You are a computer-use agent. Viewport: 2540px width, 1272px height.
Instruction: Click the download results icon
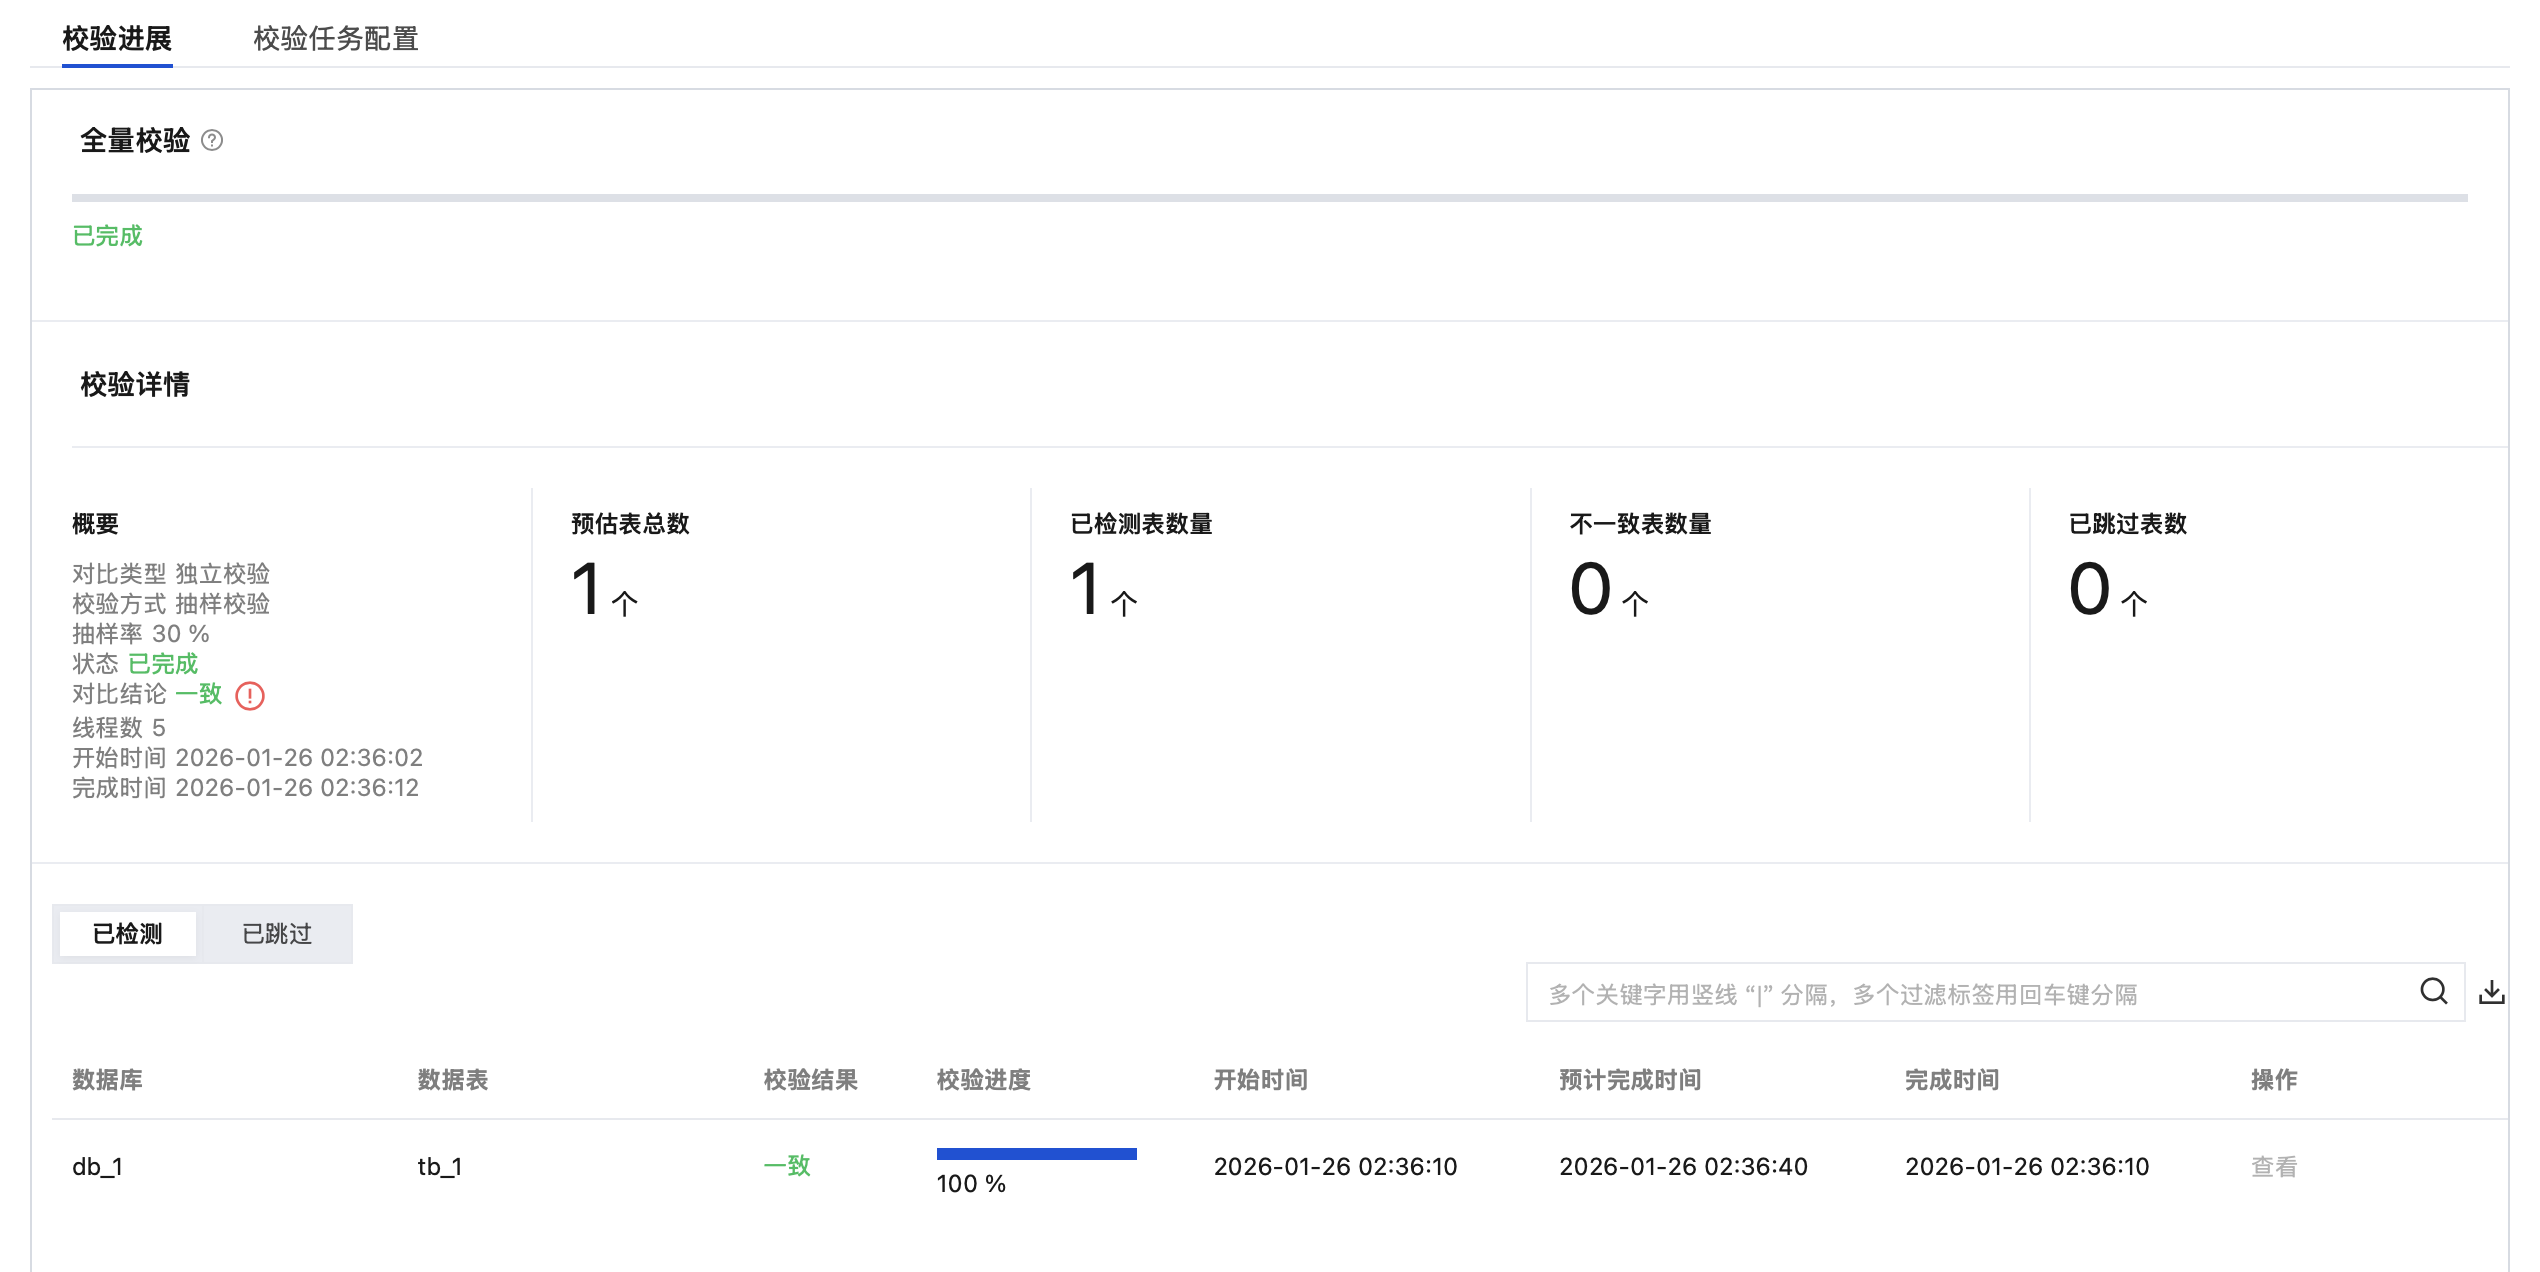[2491, 992]
